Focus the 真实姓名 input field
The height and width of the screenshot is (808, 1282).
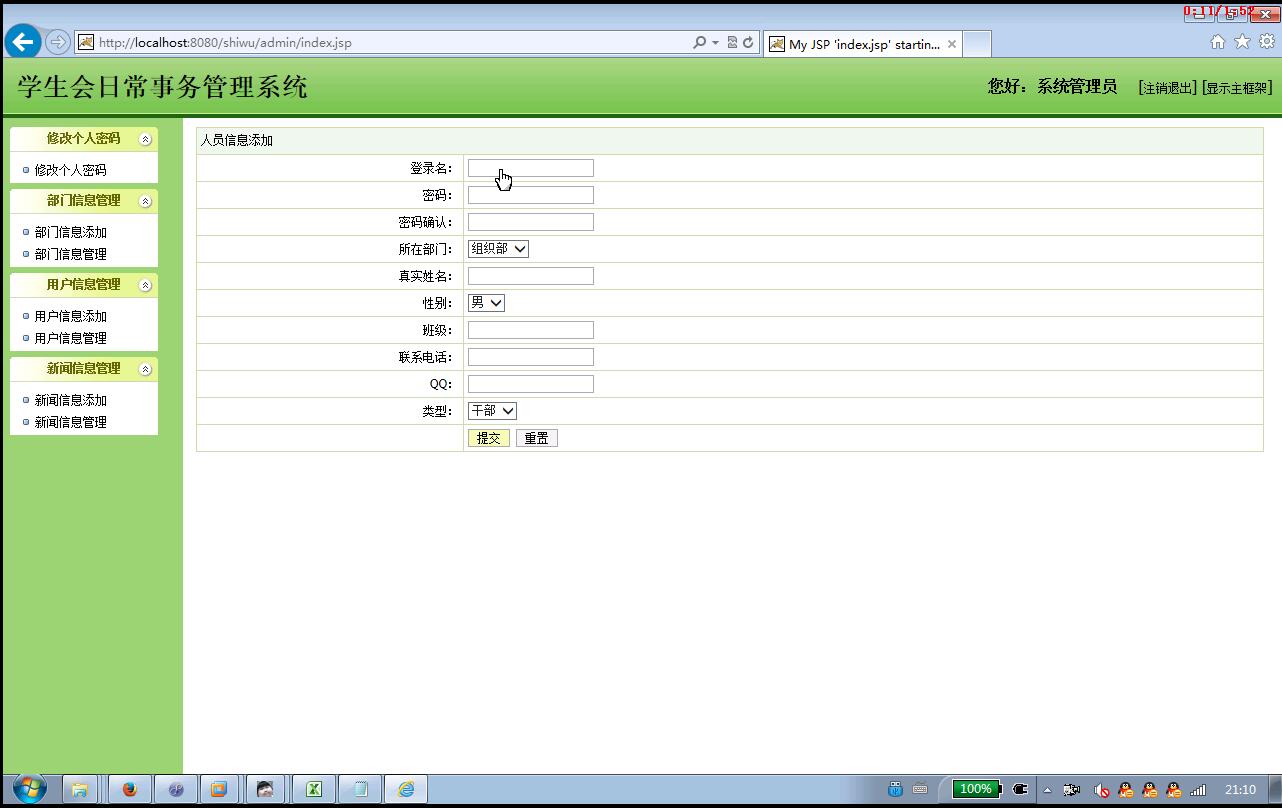(530, 276)
